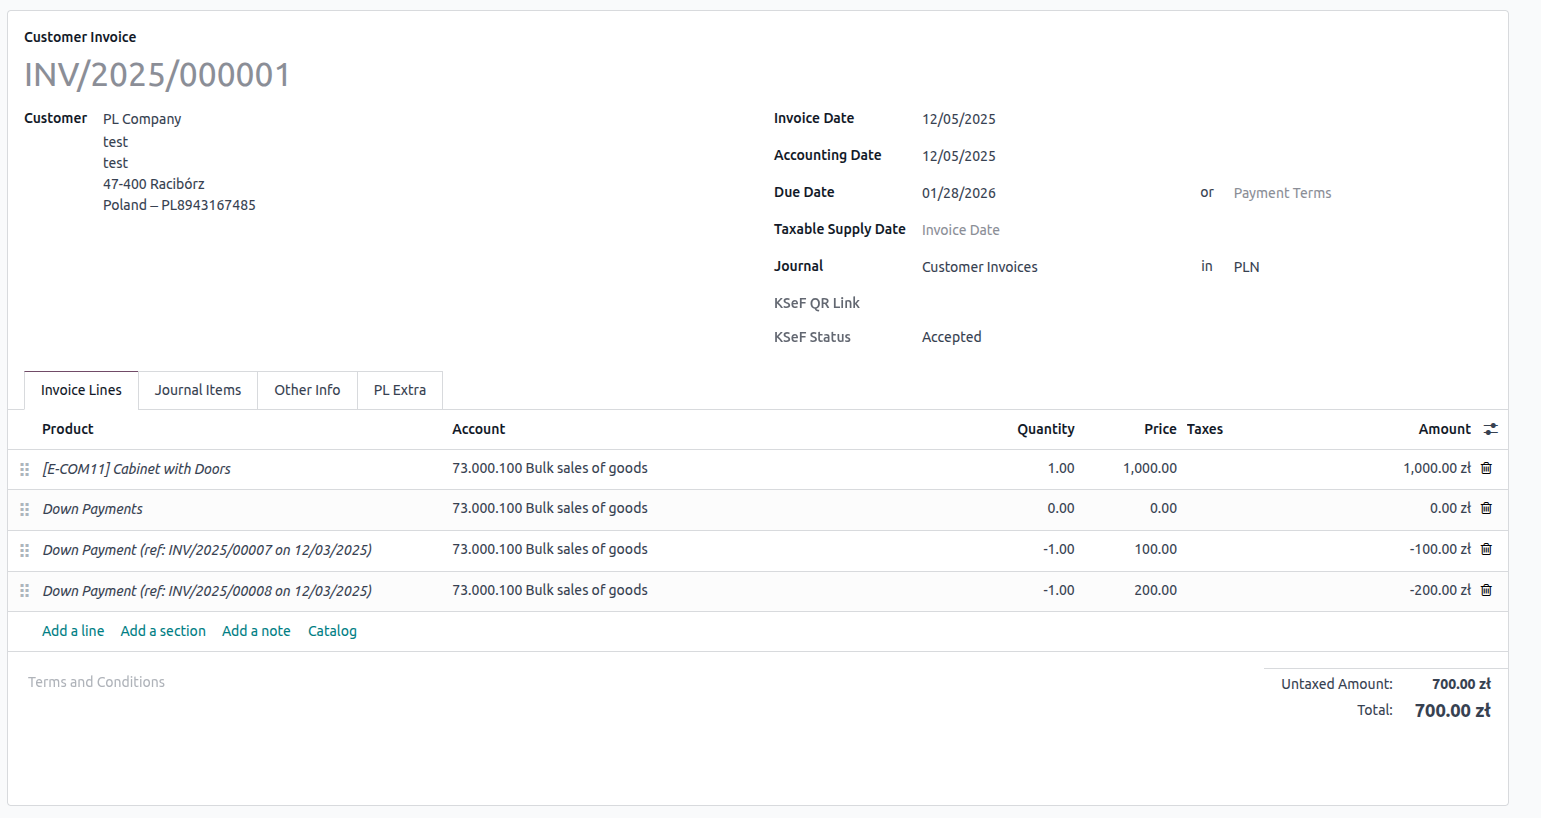Click drag handle on Down Payments row
The height and width of the screenshot is (818, 1541).
pyautogui.click(x=25, y=509)
